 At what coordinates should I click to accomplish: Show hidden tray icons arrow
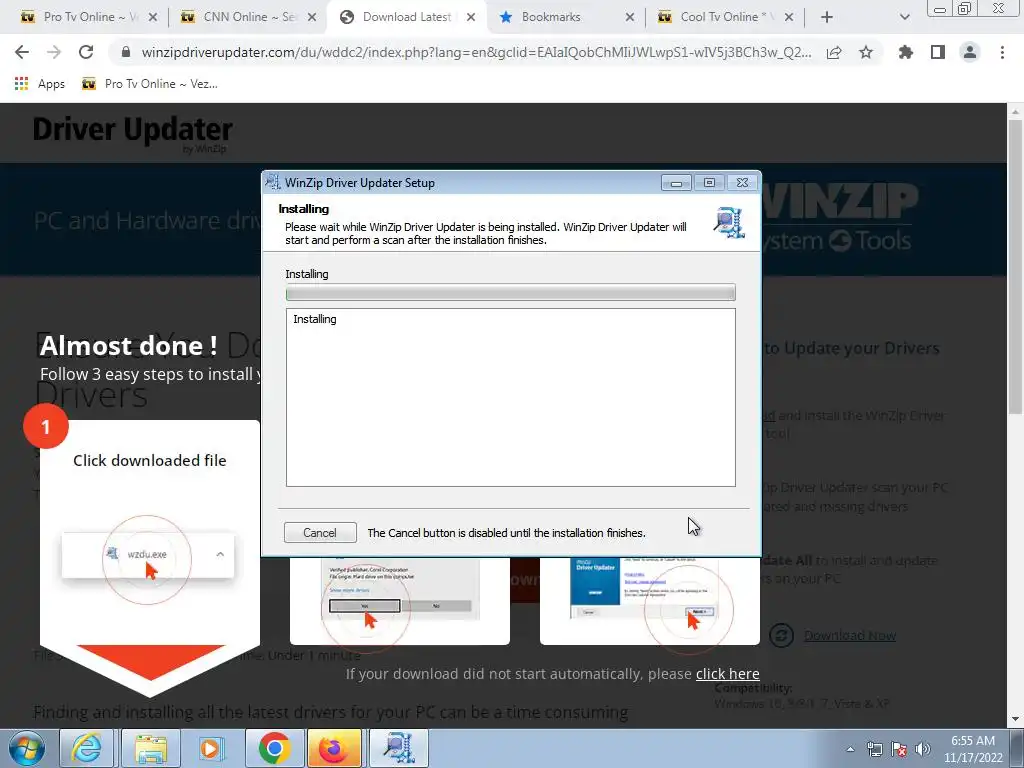(850, 749)
